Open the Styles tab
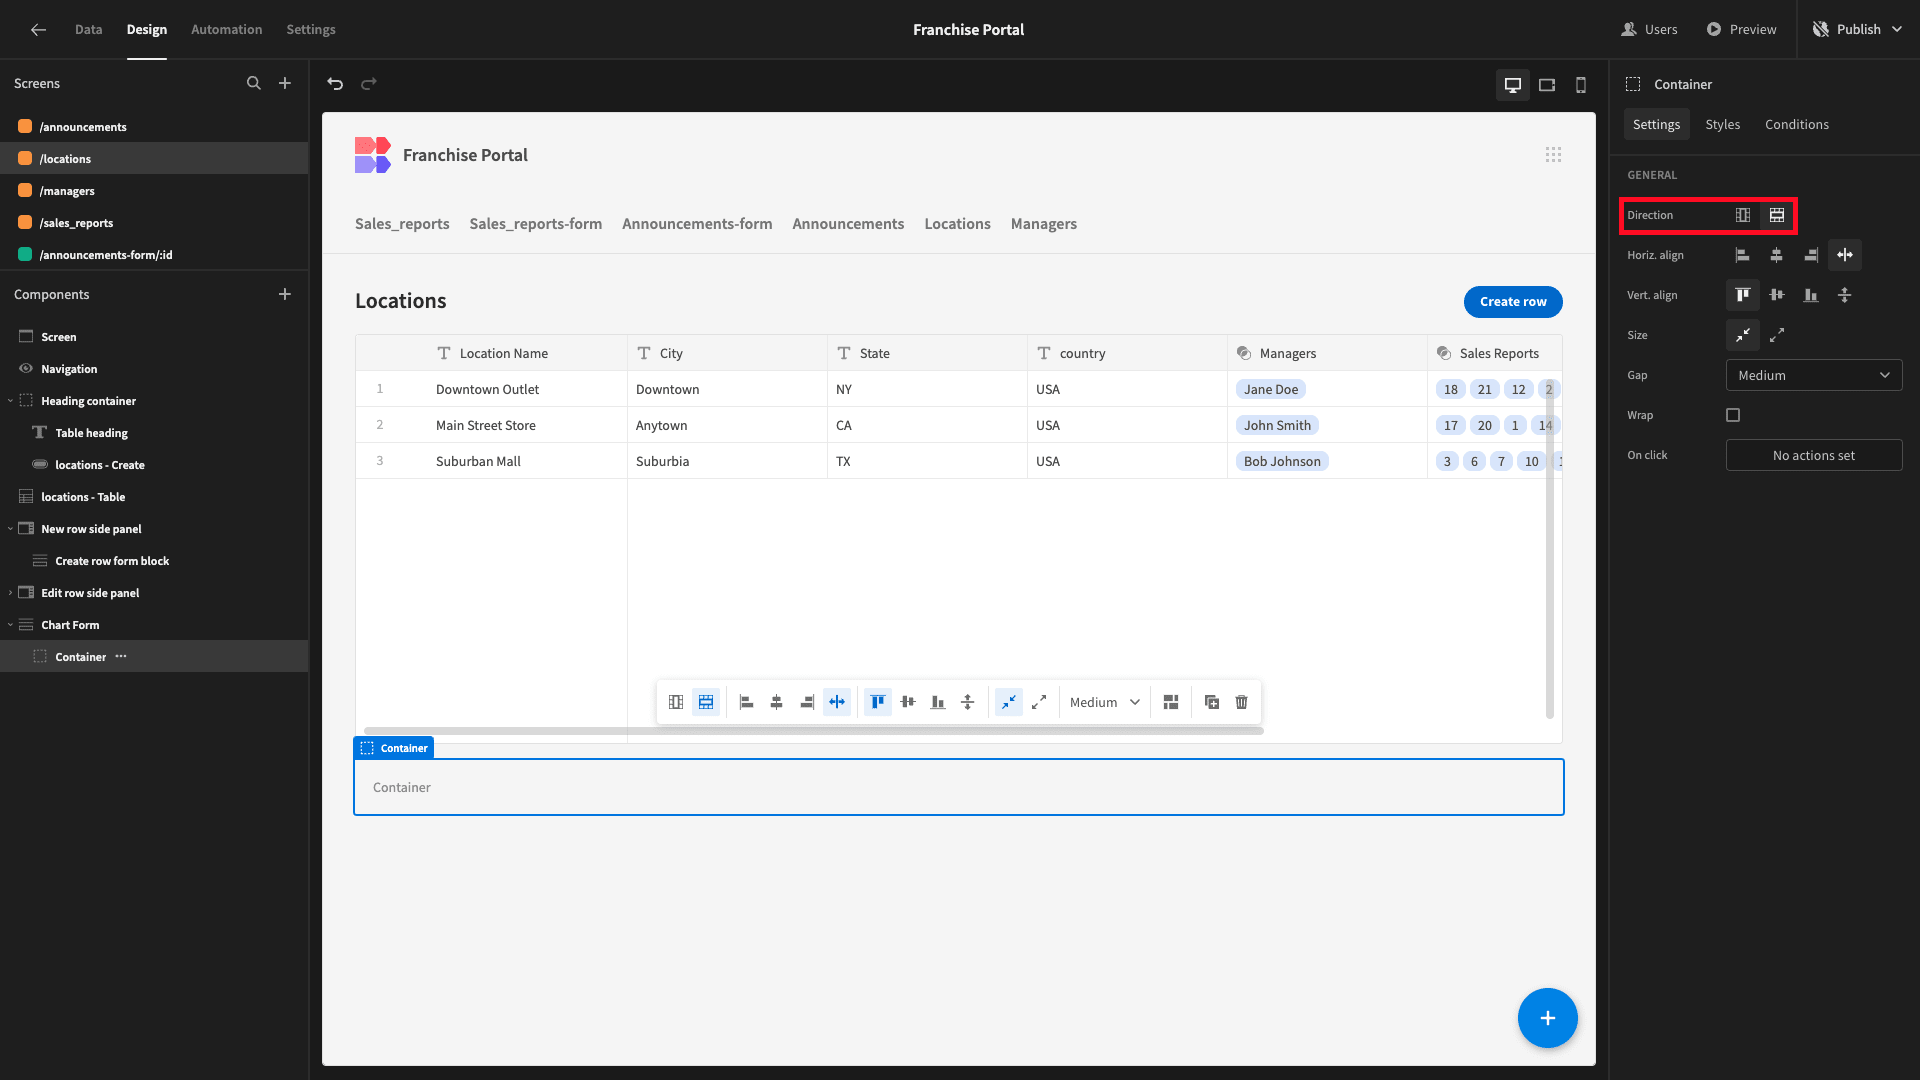This screenshot has height=1080, width=1920. (x=1722, y=124)
